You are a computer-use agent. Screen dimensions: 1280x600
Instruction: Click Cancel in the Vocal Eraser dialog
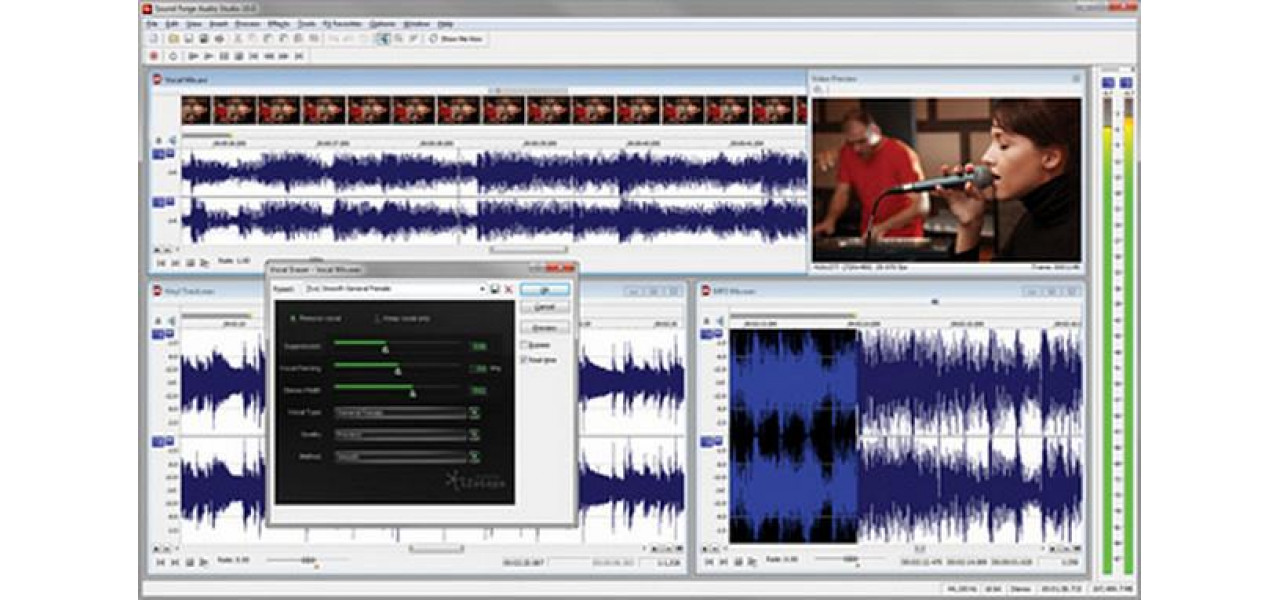545,307
